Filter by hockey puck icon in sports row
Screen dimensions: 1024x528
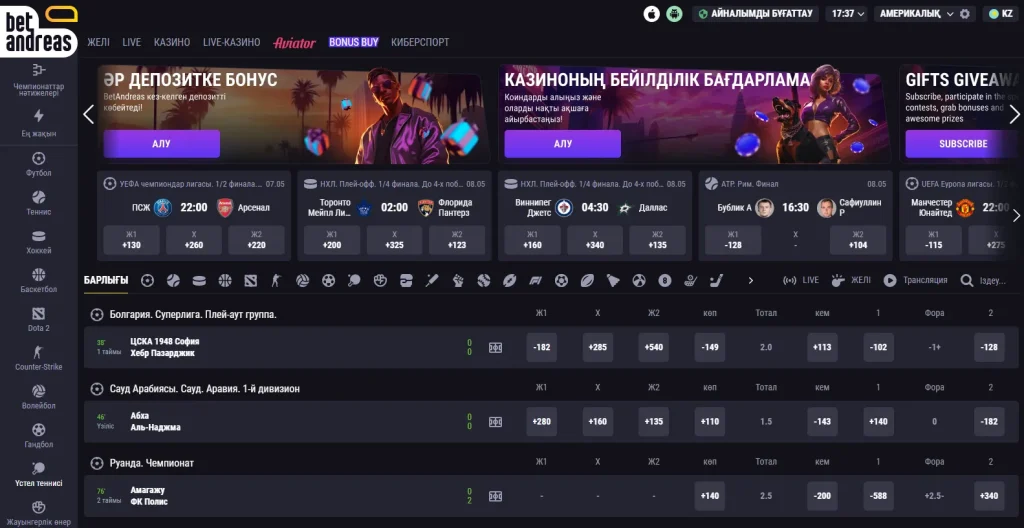199,280
